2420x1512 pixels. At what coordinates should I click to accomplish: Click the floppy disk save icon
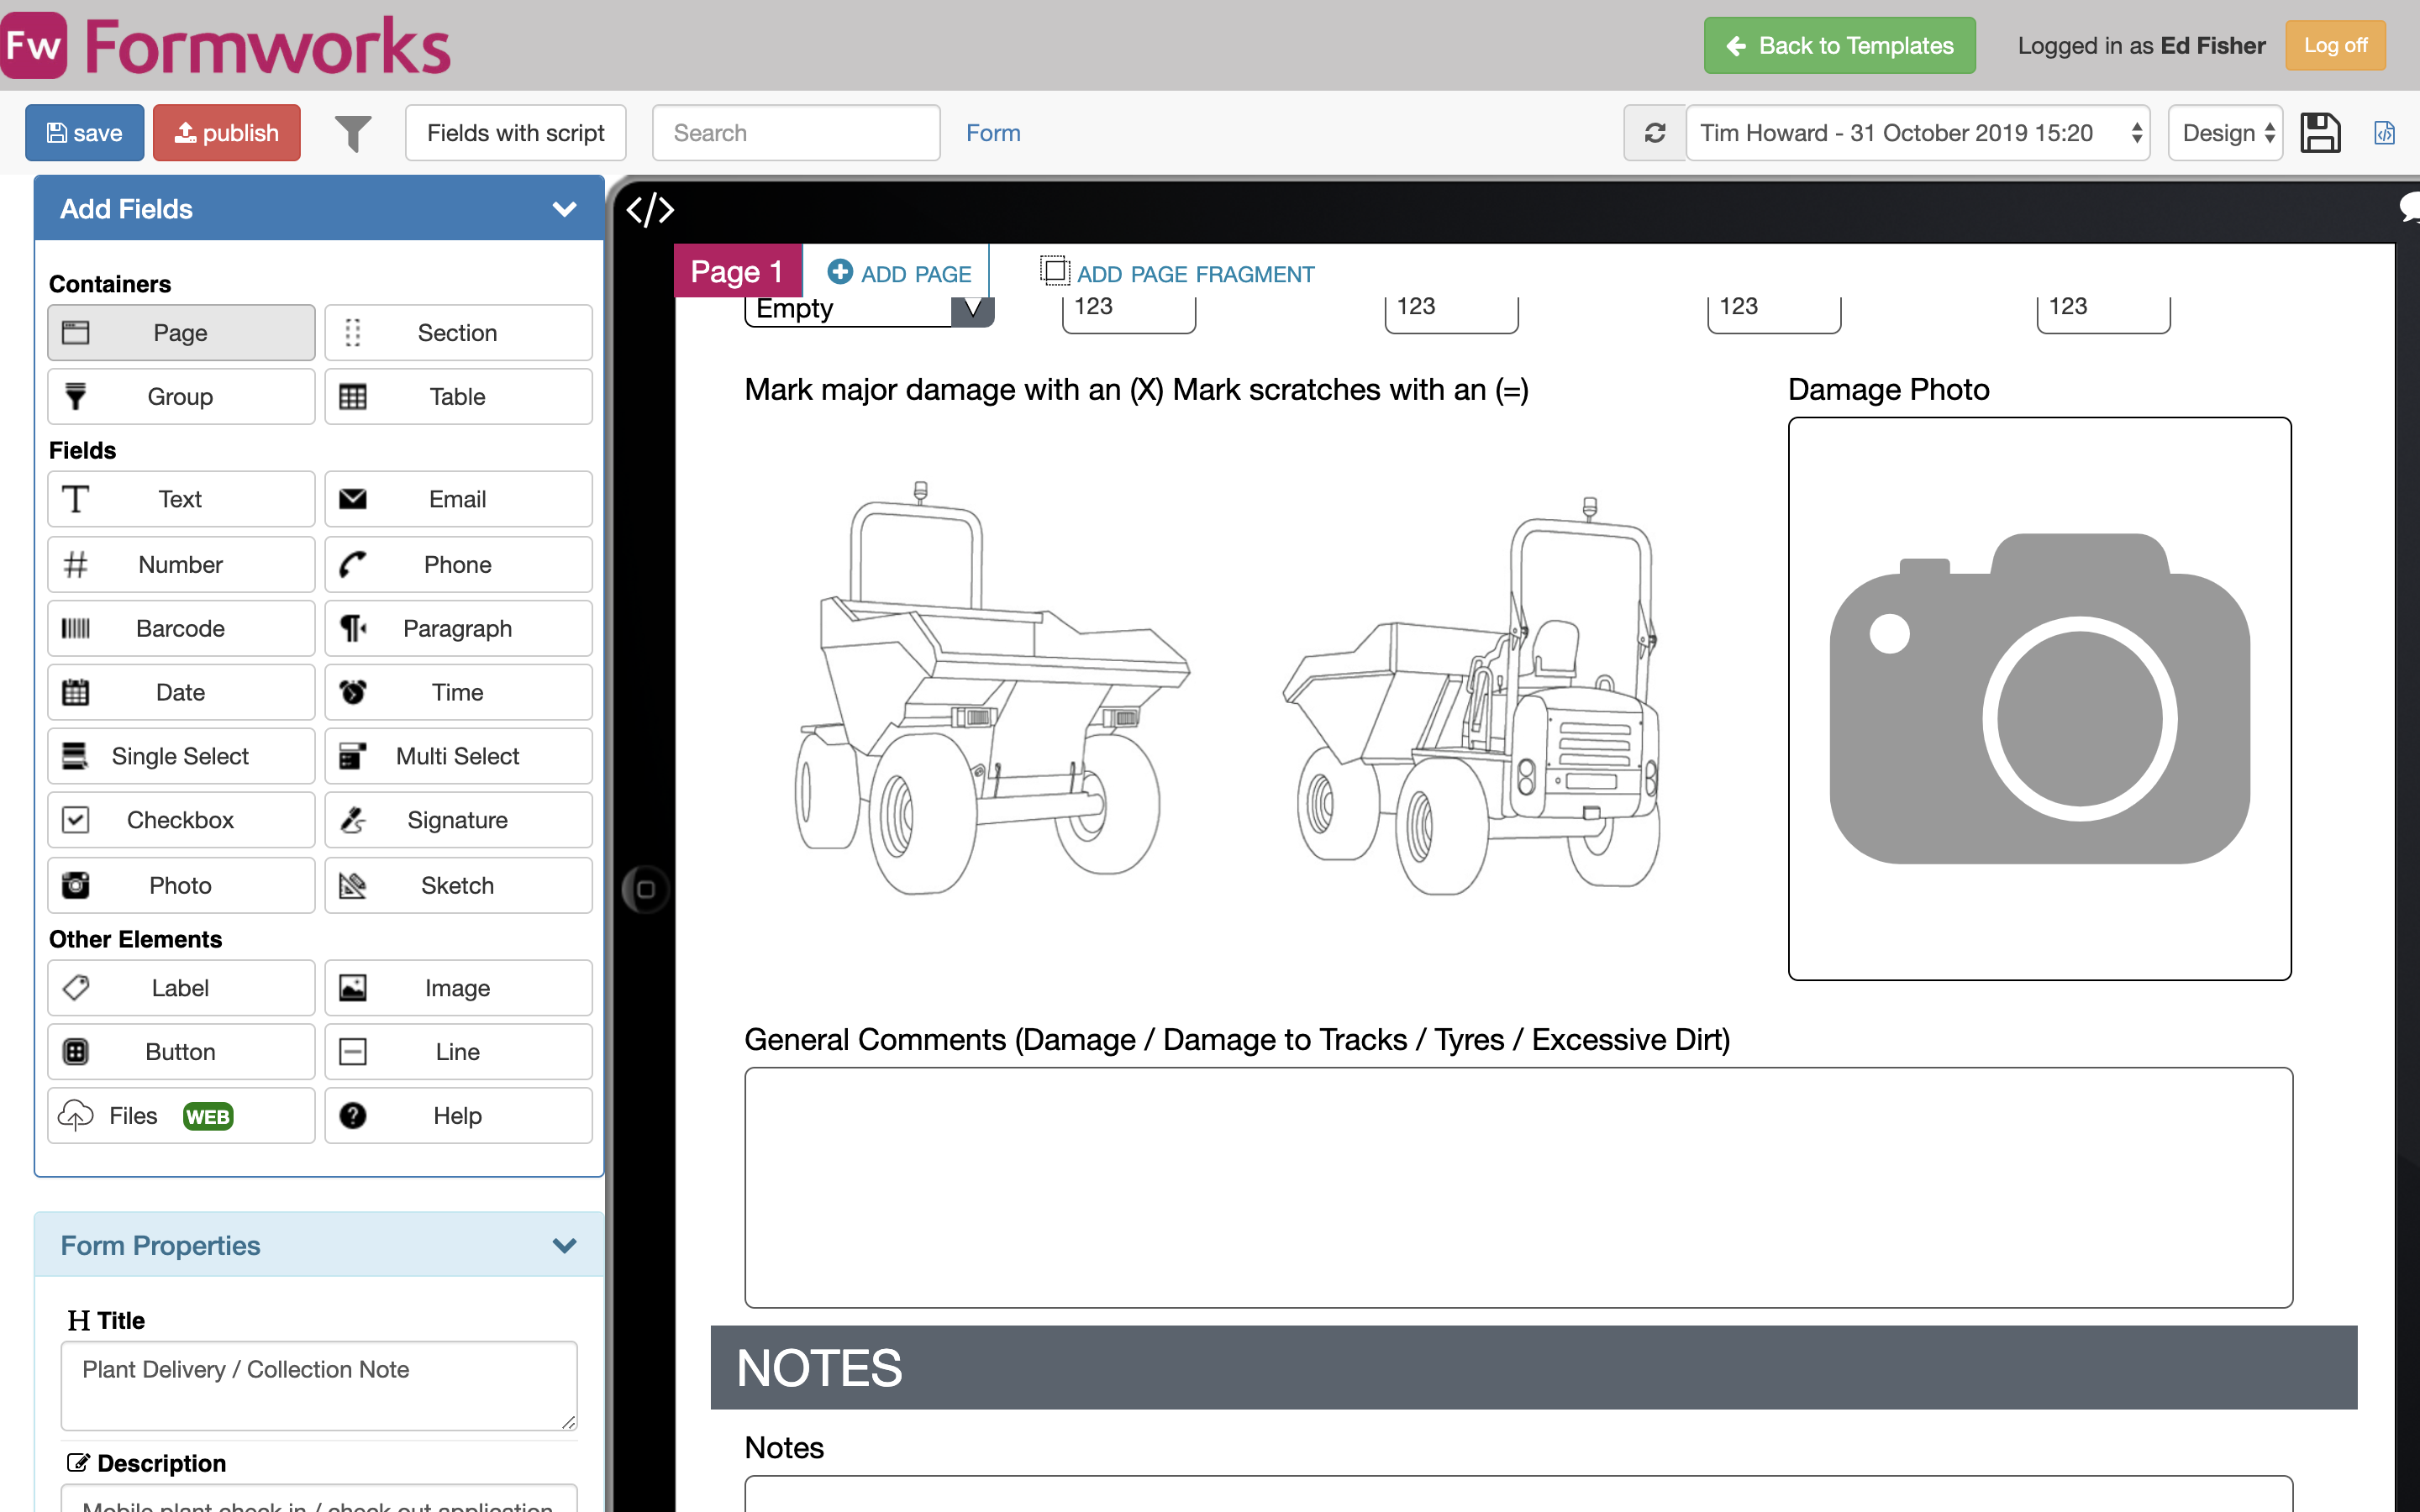(x=2320, y=133)
